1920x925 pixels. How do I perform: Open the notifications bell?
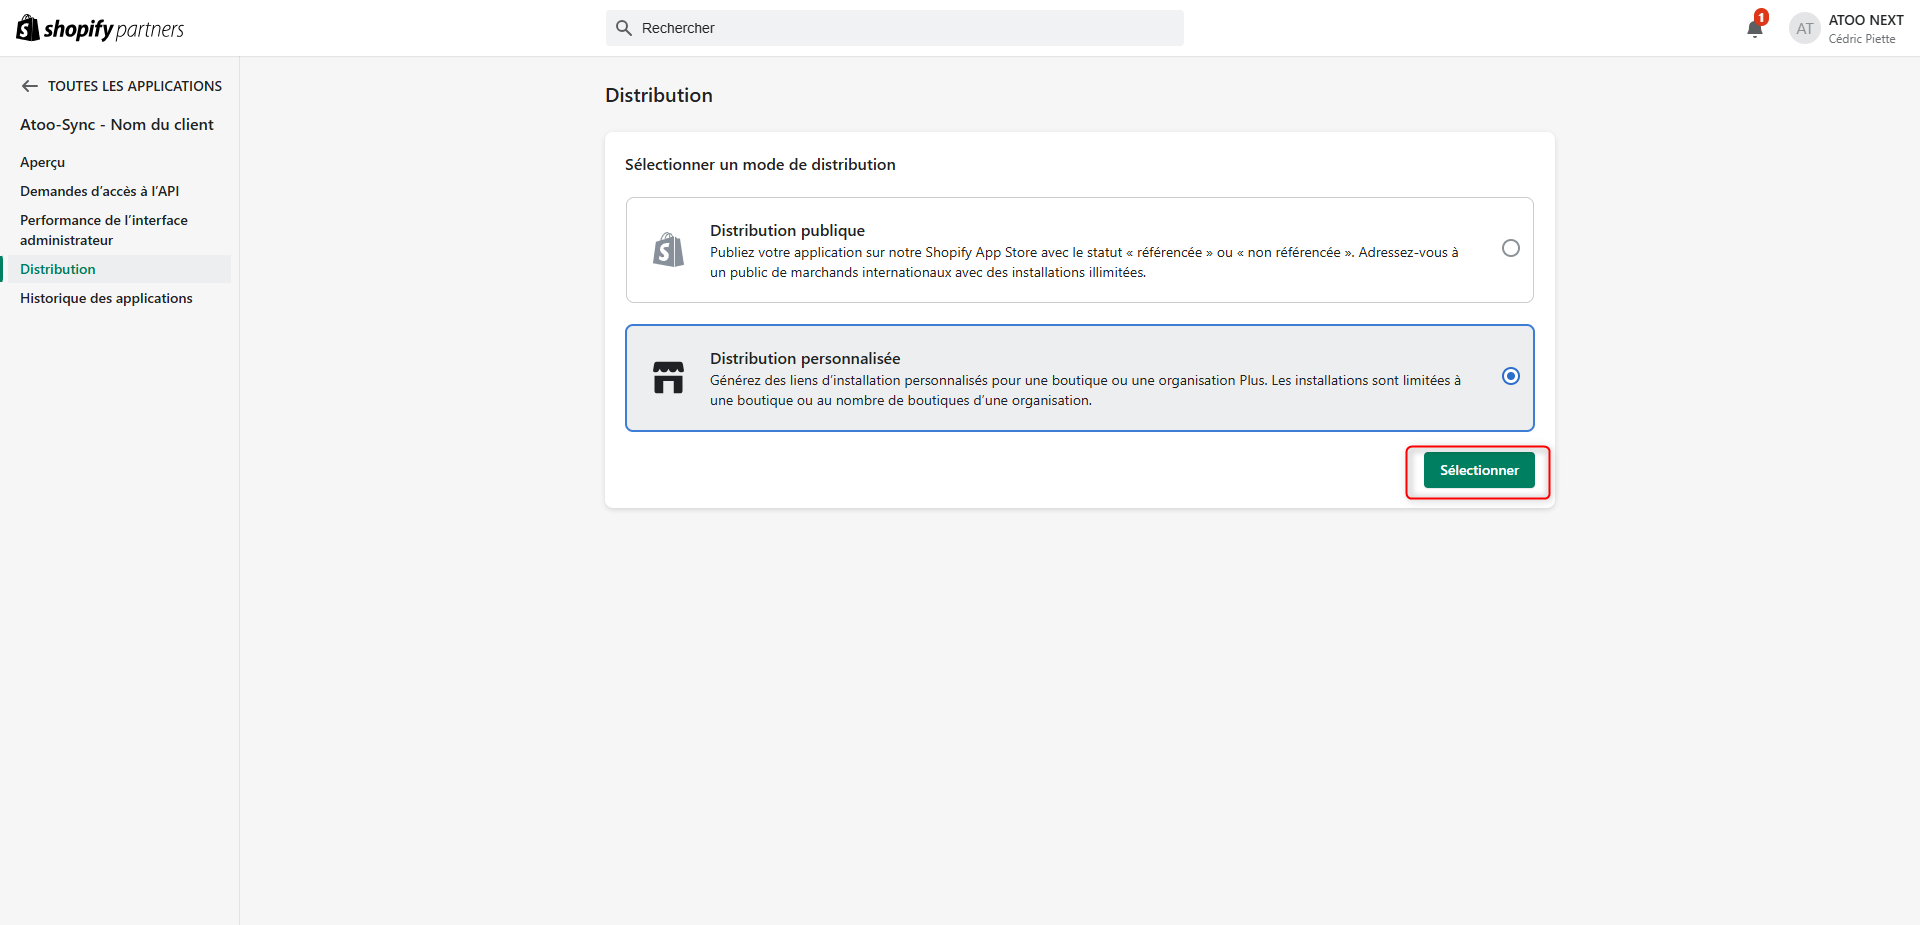1754,28
